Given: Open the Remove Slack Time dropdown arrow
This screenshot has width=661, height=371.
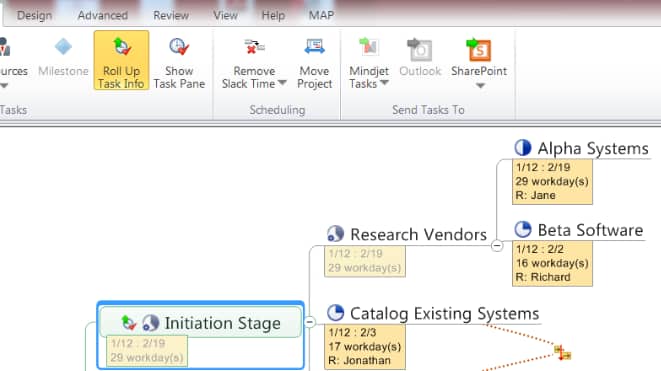Looking at the screenshot, I should click(x=282, y=83).
